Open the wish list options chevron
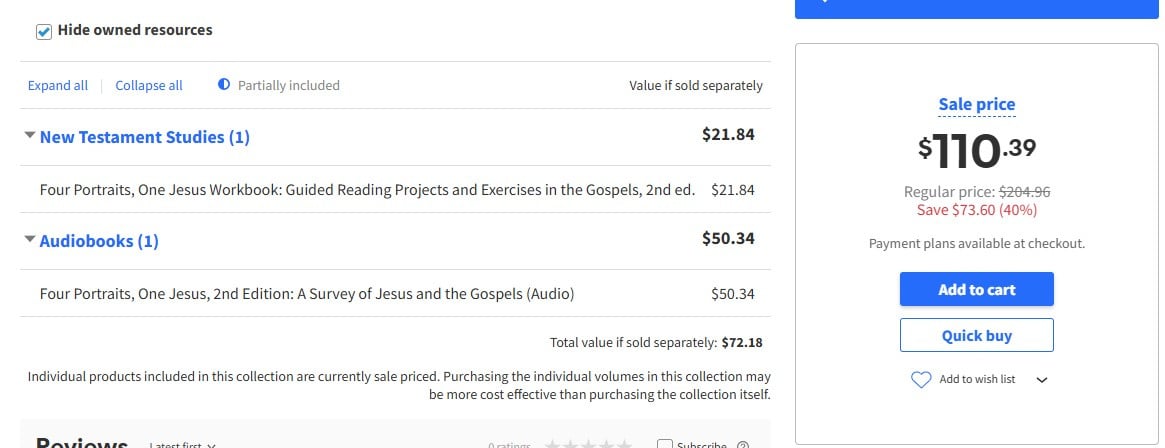 pos(1041,380)
